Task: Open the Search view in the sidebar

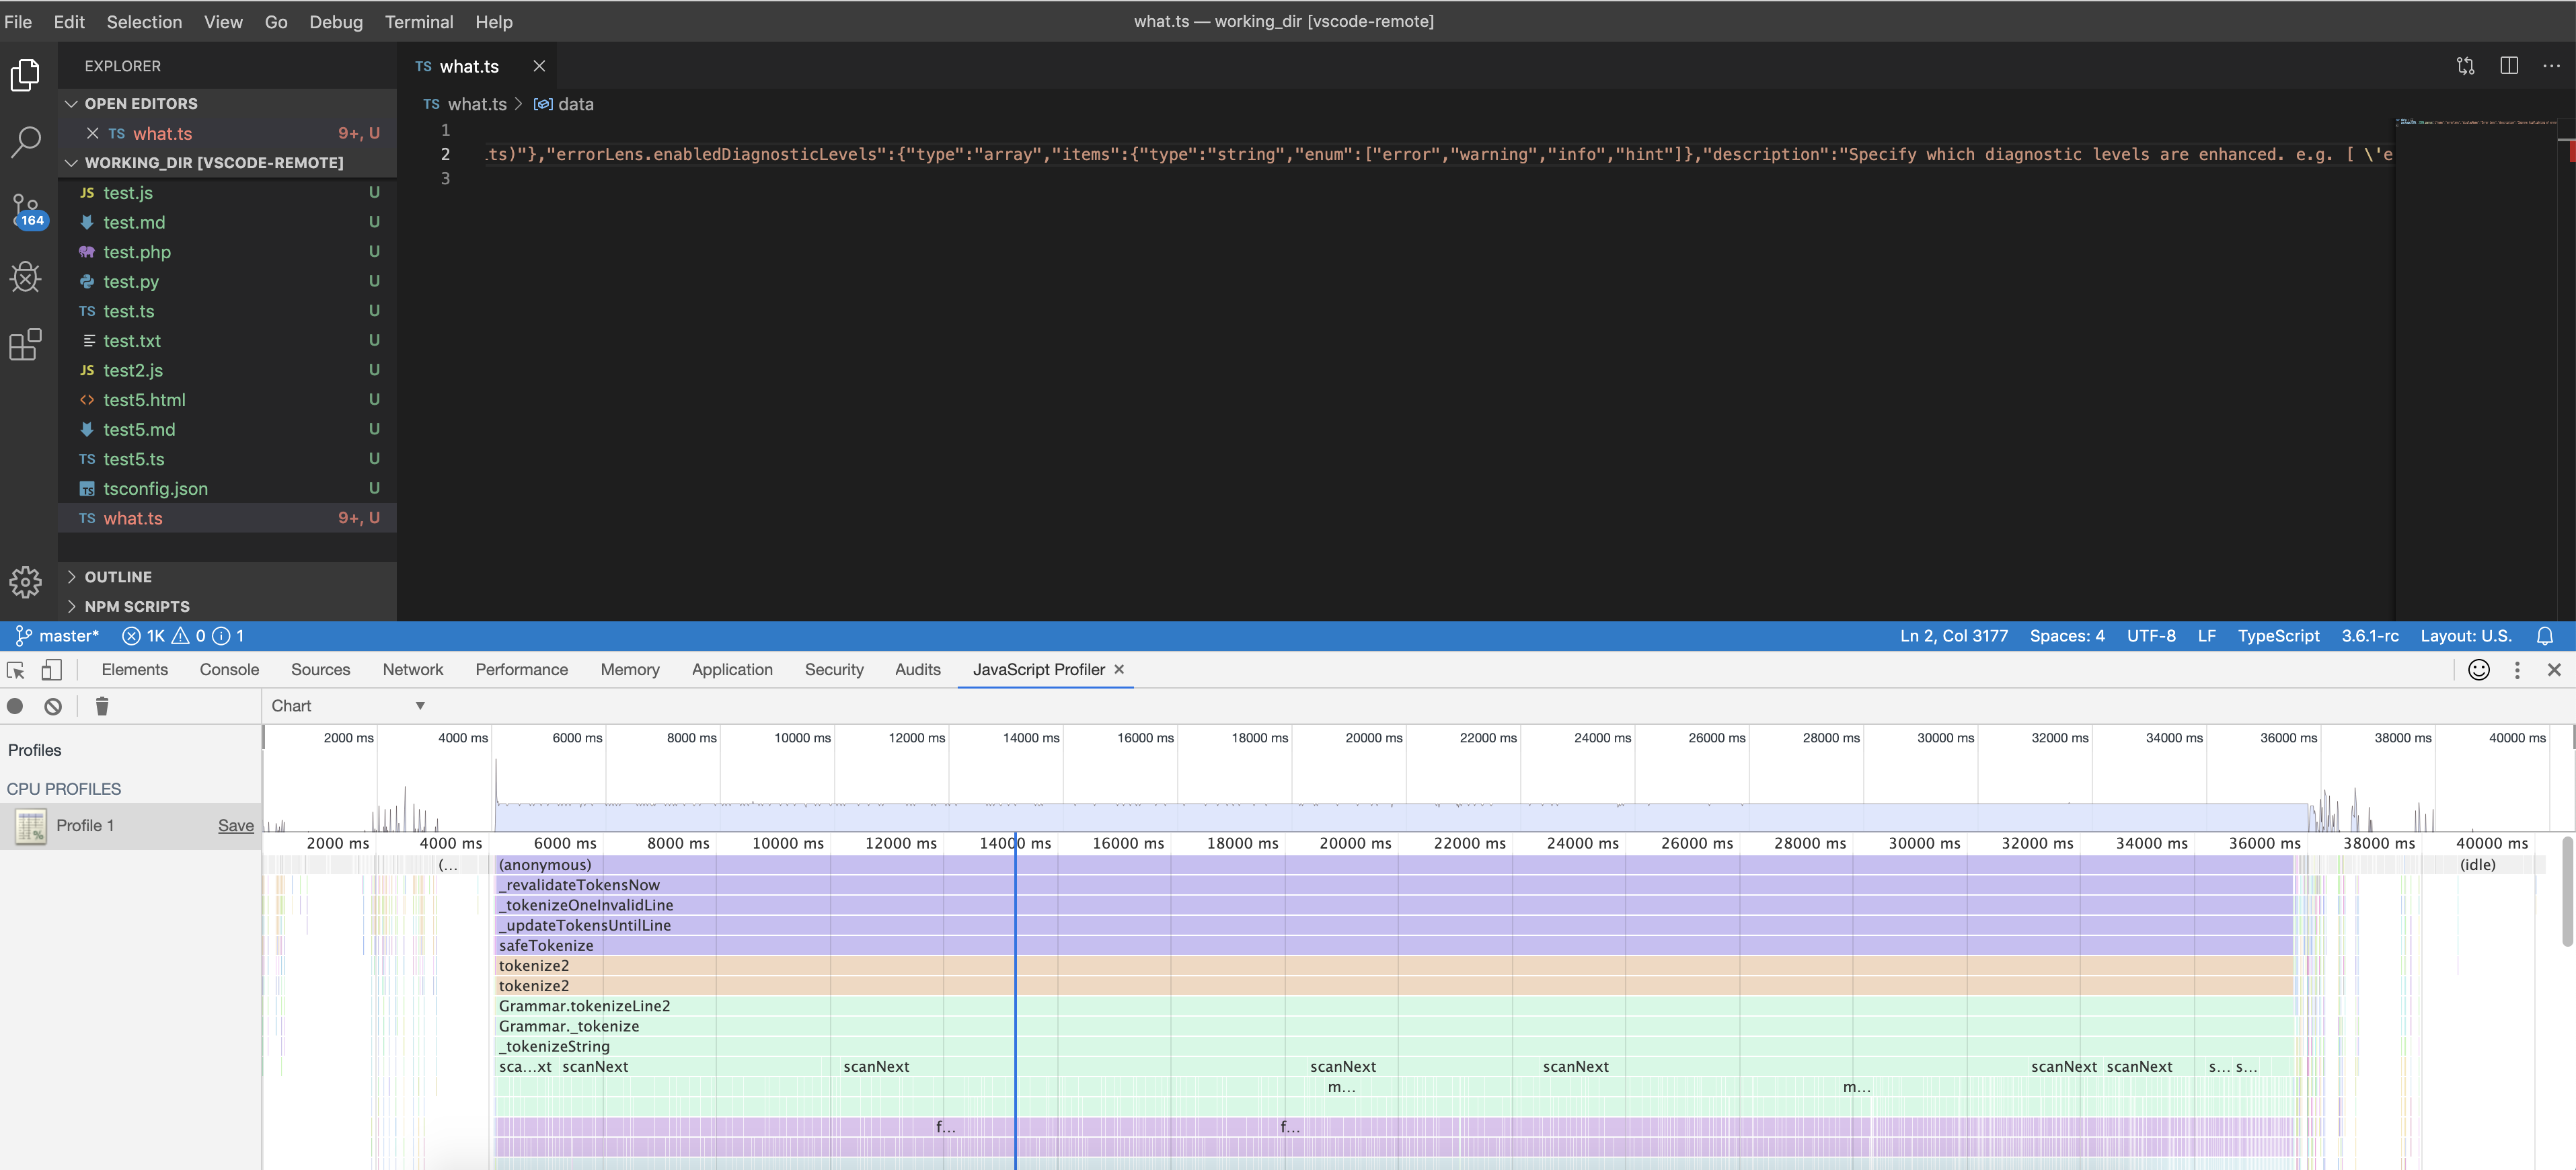Action: (x=25, y=143)
